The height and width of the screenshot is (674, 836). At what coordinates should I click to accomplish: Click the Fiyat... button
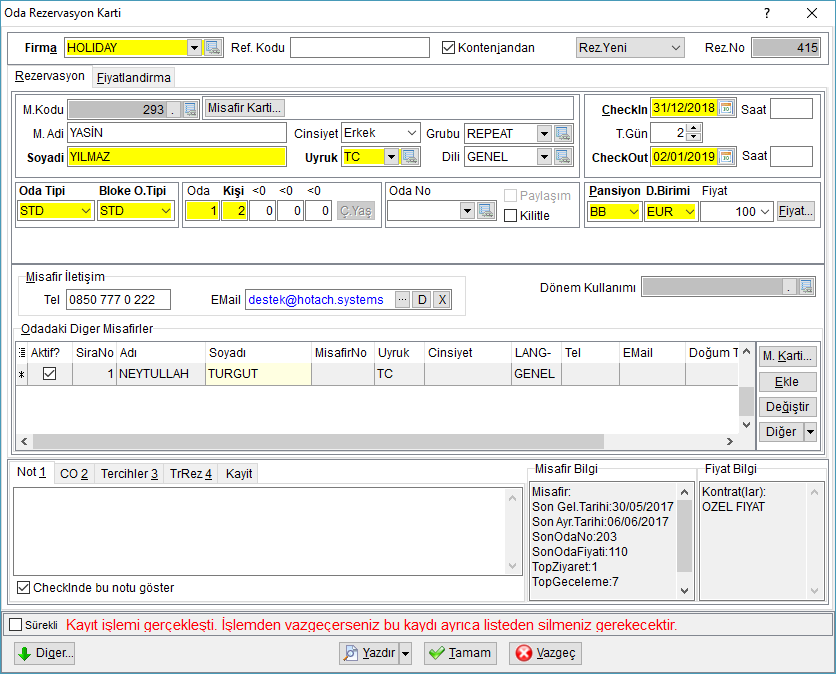[x=796, y=211]
